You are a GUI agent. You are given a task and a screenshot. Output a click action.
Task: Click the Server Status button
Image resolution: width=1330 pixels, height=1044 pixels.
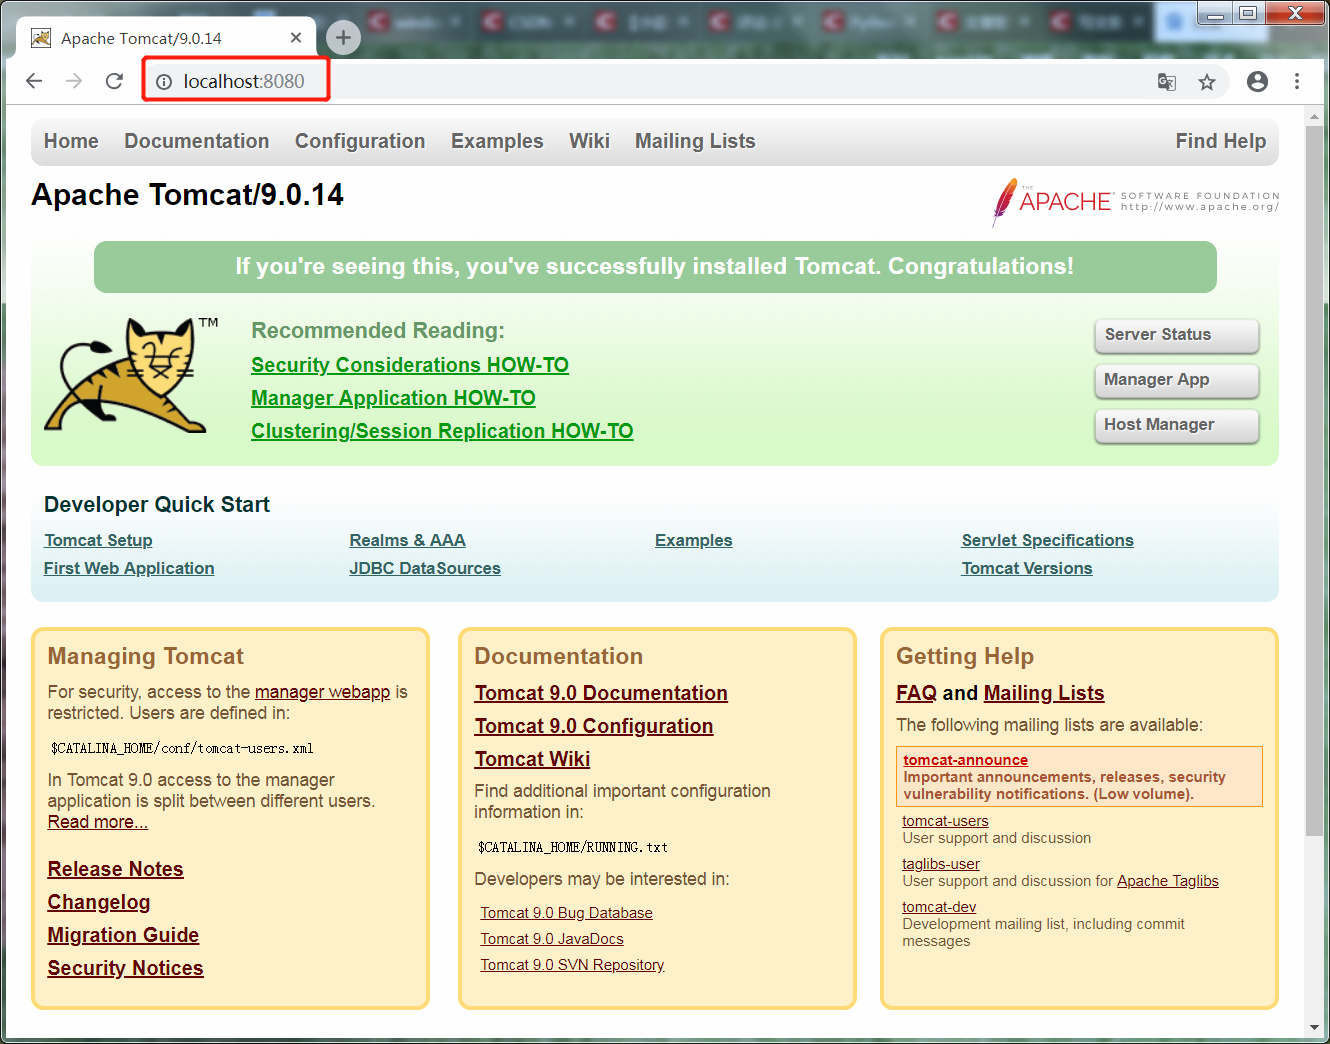click(1177, 335)
